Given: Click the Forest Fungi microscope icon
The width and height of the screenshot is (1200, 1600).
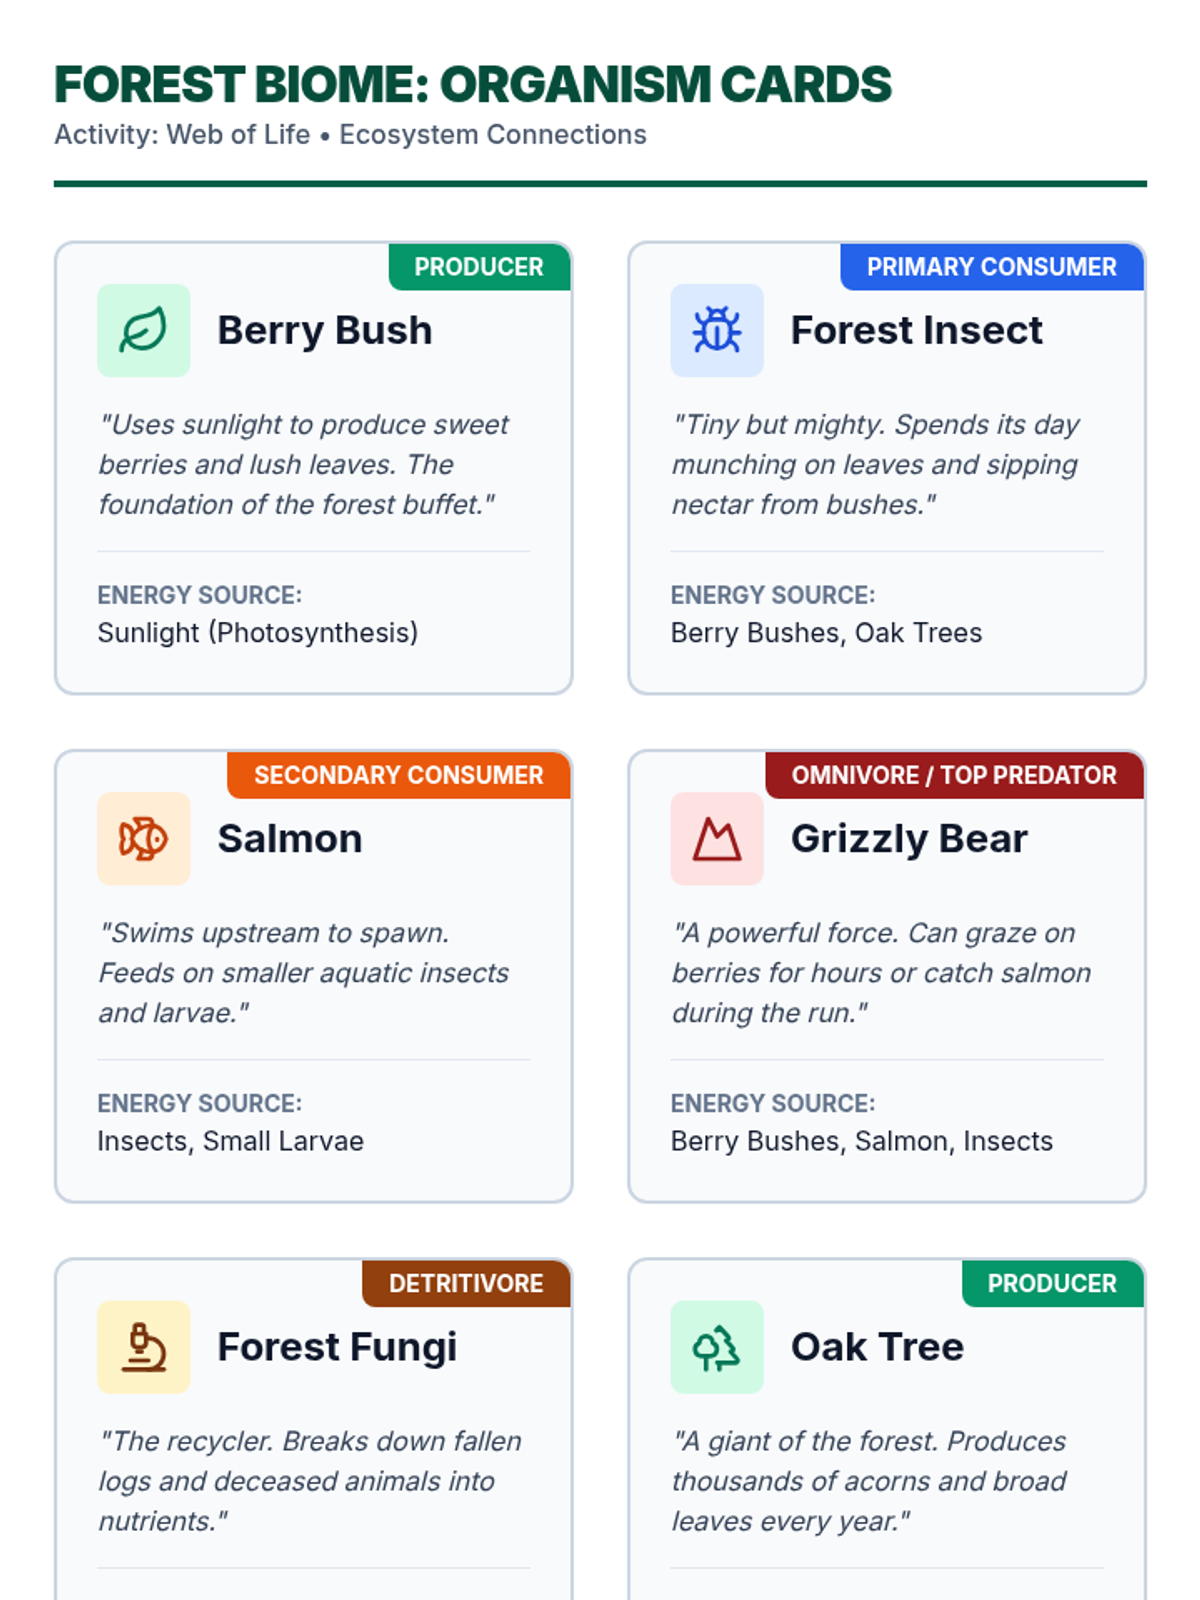Looking at the screenshot, I should click(143, 1346).
